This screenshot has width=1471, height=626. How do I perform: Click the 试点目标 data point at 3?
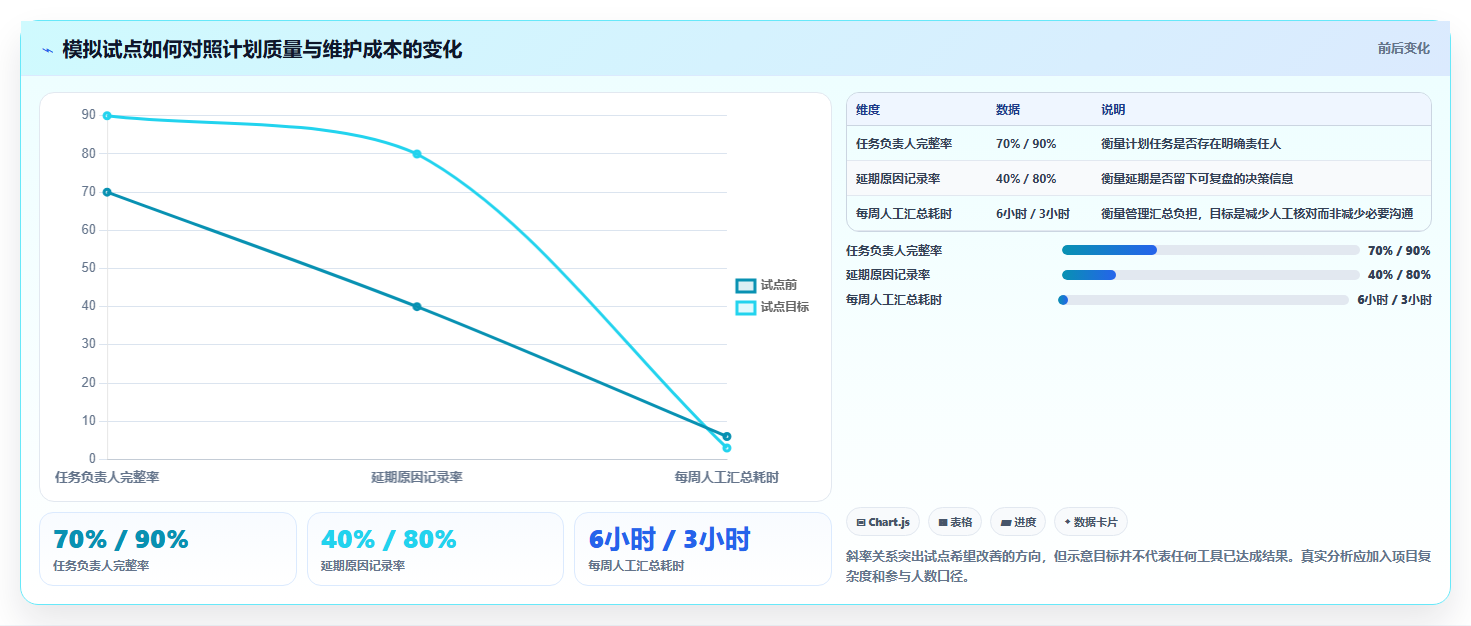[727, 448]
